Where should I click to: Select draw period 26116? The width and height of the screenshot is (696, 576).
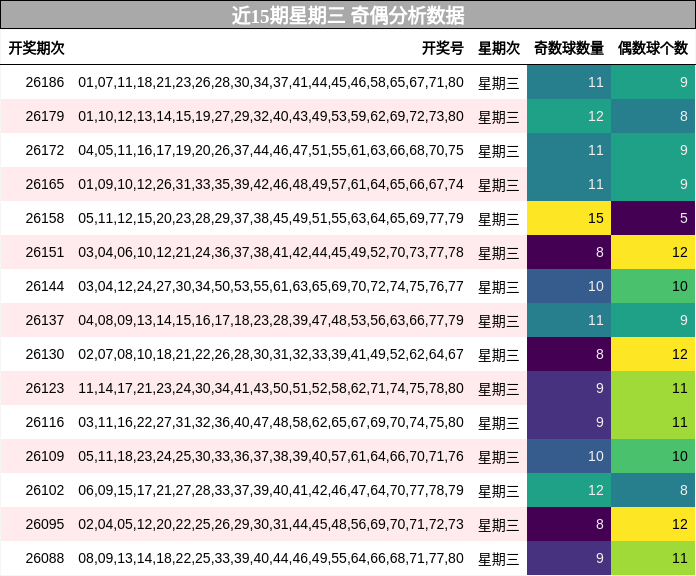point(44,422)
